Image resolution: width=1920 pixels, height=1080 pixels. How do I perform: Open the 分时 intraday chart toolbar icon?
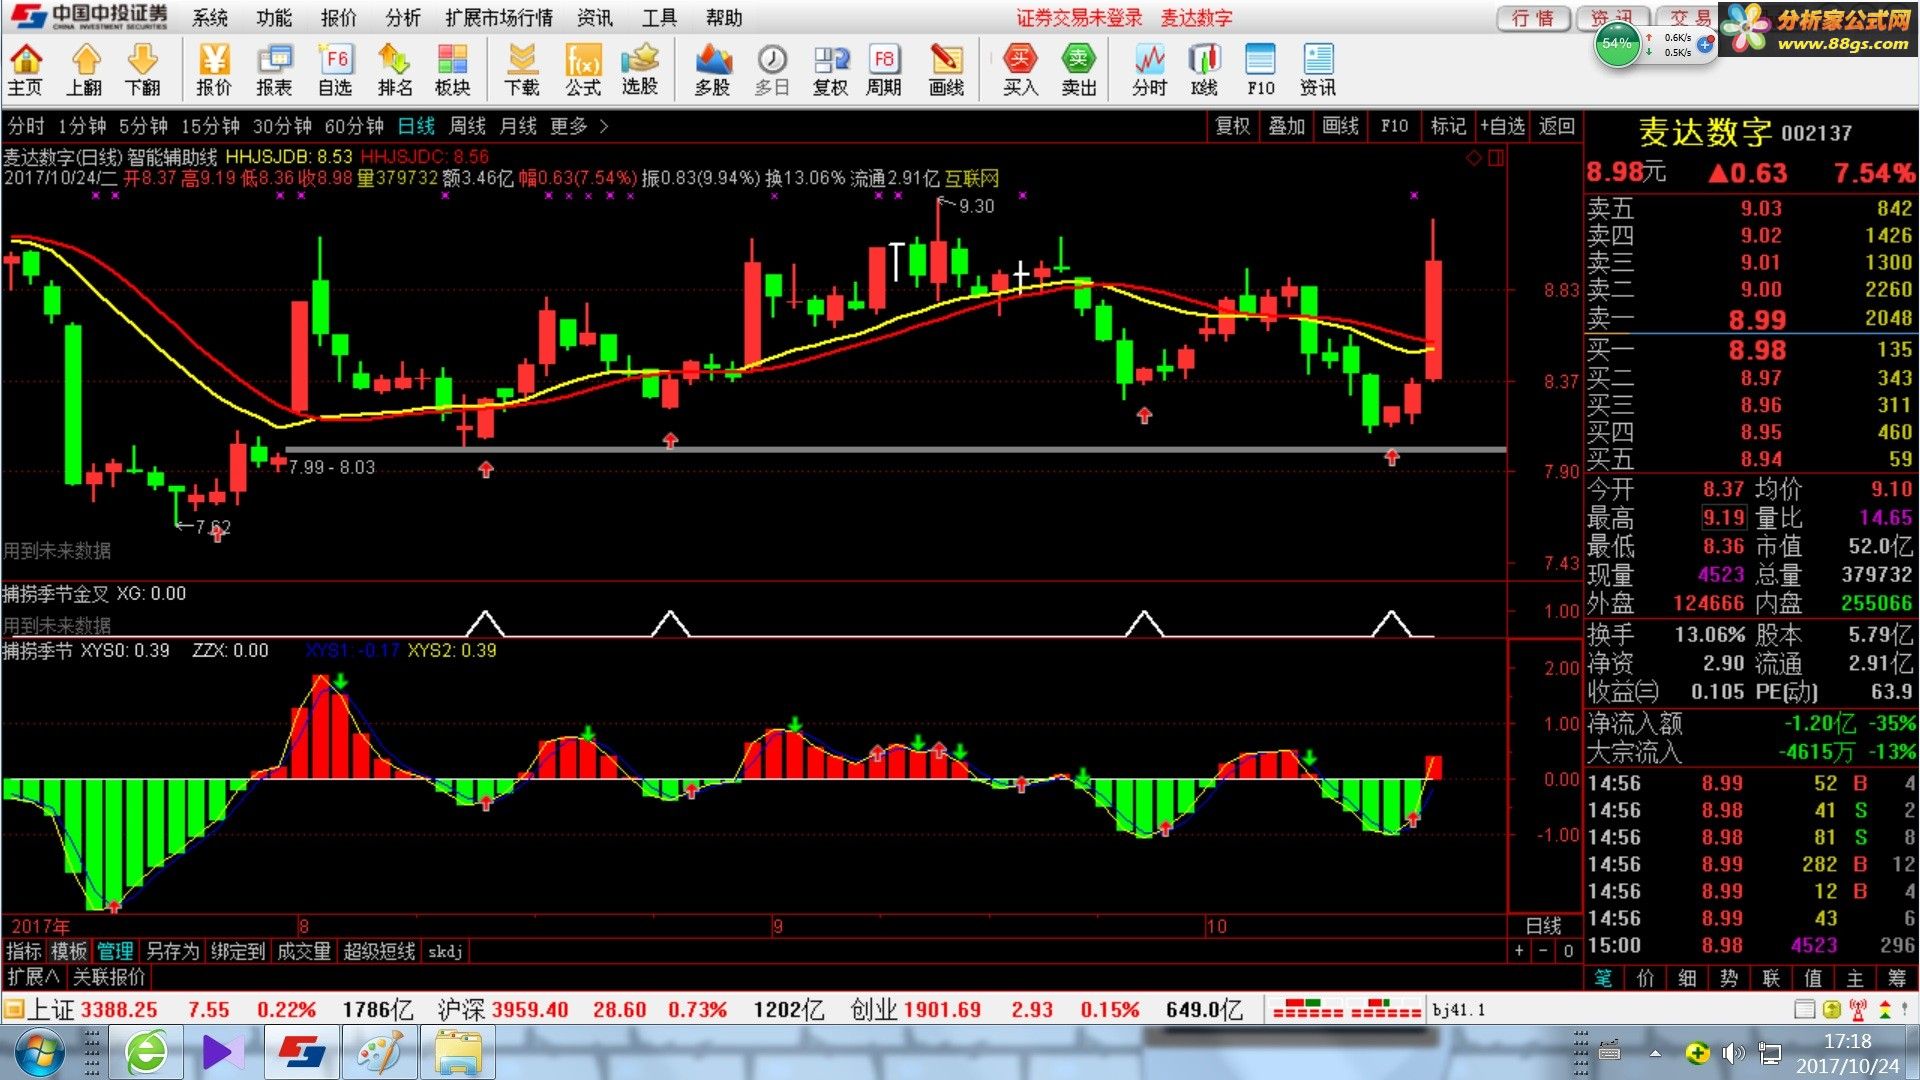pyautogui.click(x=1149, y=70)
